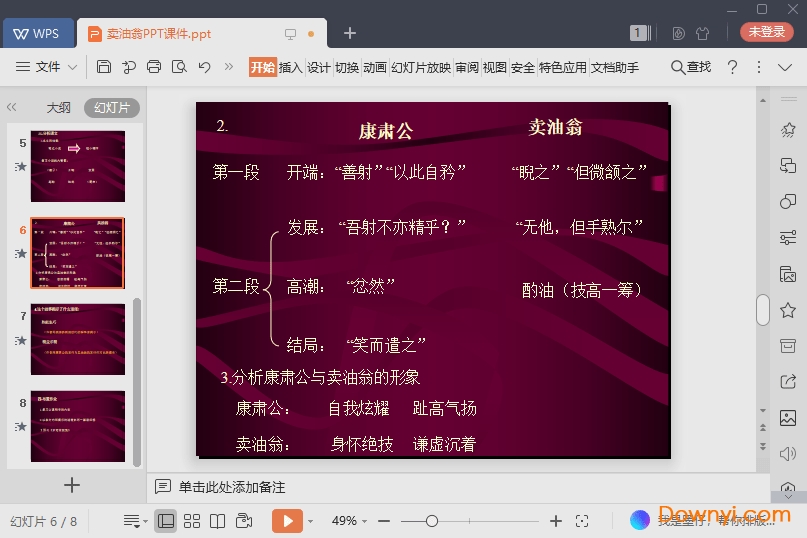Viewport: 807px width, 538px height.
Task: Zoom in with plus button
Action: [x=556, y=521]
